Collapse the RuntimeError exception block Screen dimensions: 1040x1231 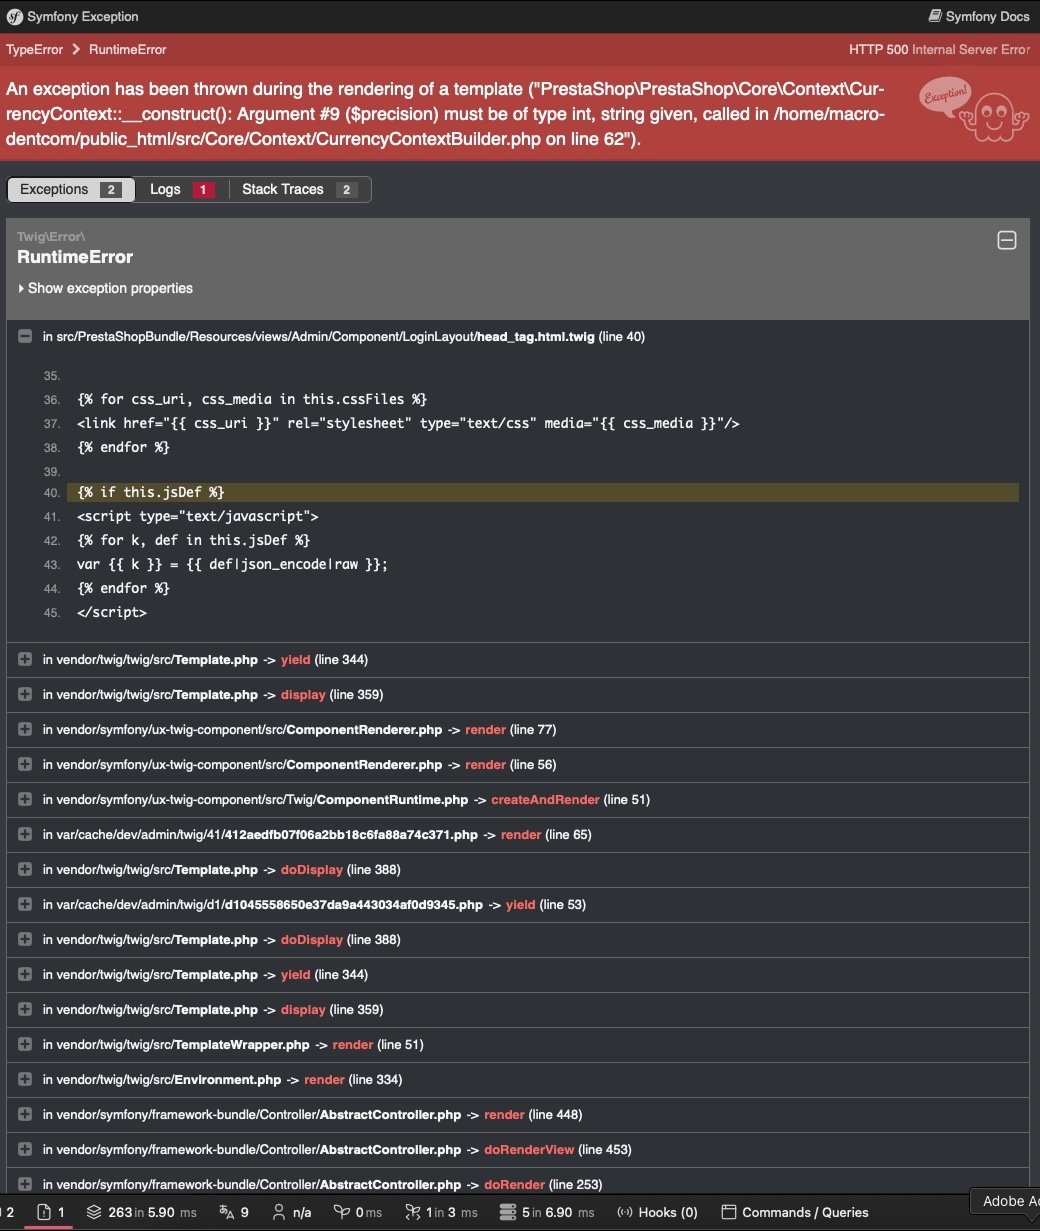[x=1007, y=240]
